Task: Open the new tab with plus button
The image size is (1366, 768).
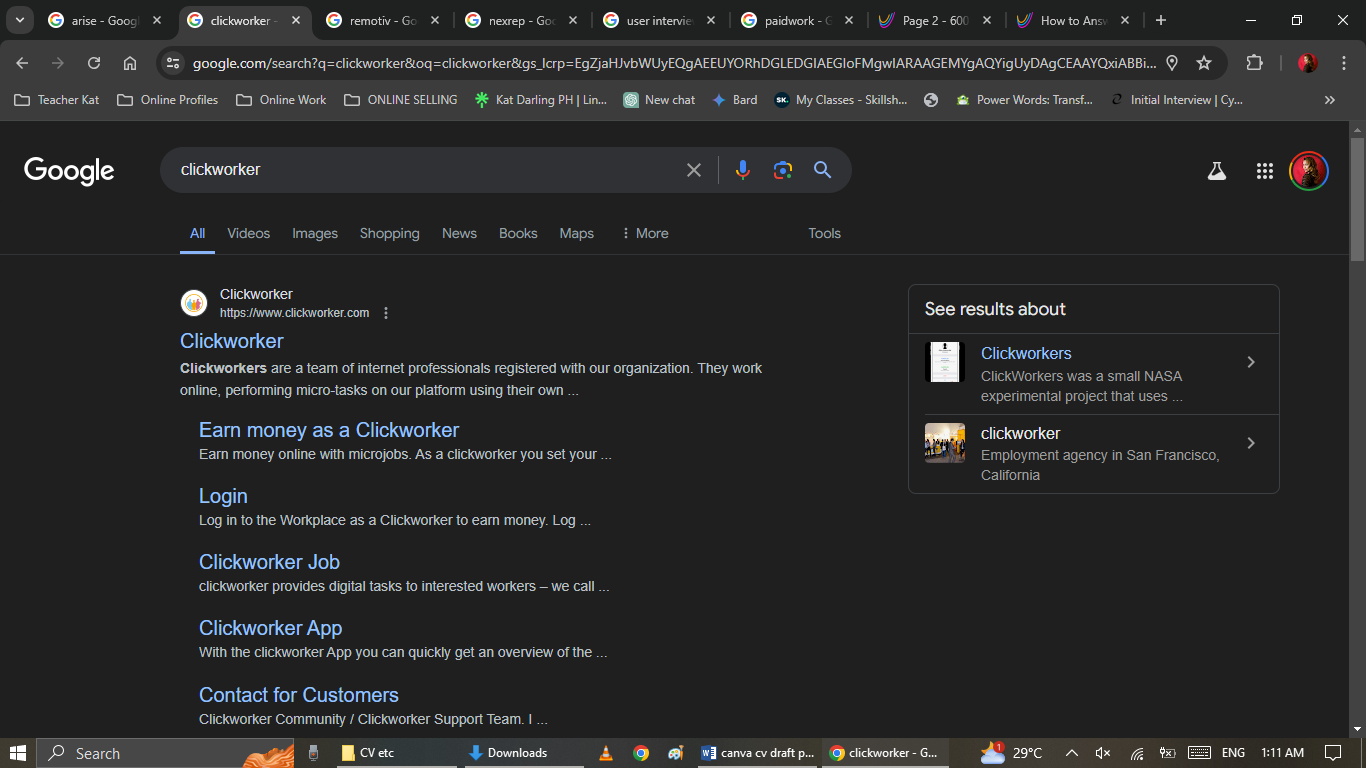Action: point(1160,20)
